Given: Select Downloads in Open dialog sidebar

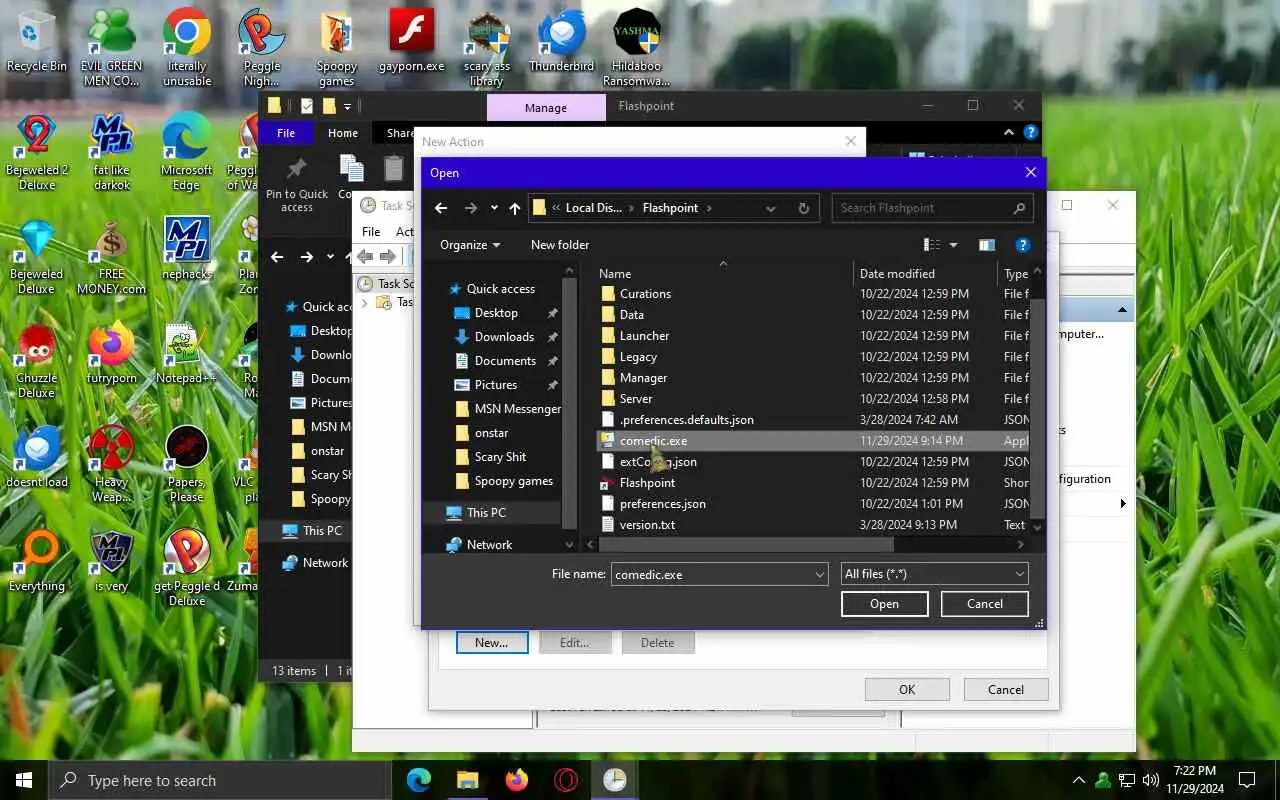Looking at the screenshot, I should 504,337.
